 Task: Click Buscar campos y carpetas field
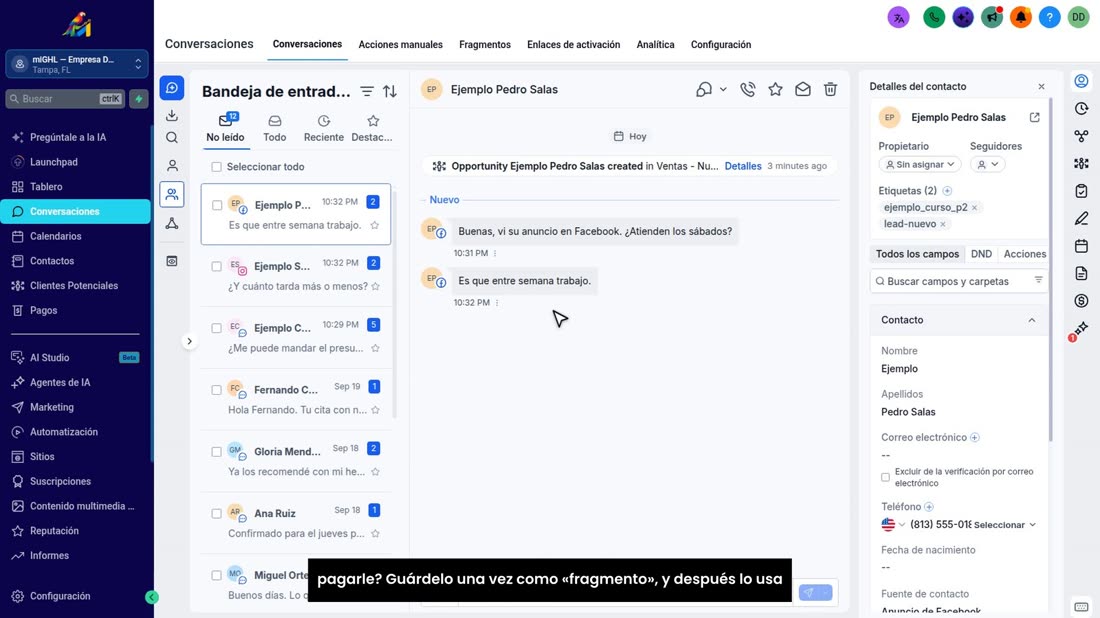(958, 281)
